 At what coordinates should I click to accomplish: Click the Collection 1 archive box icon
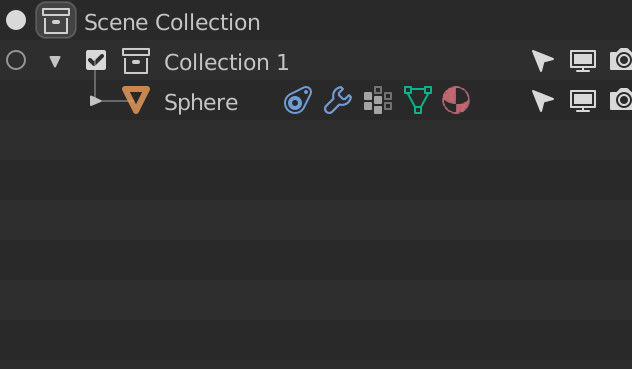point(136,61)
